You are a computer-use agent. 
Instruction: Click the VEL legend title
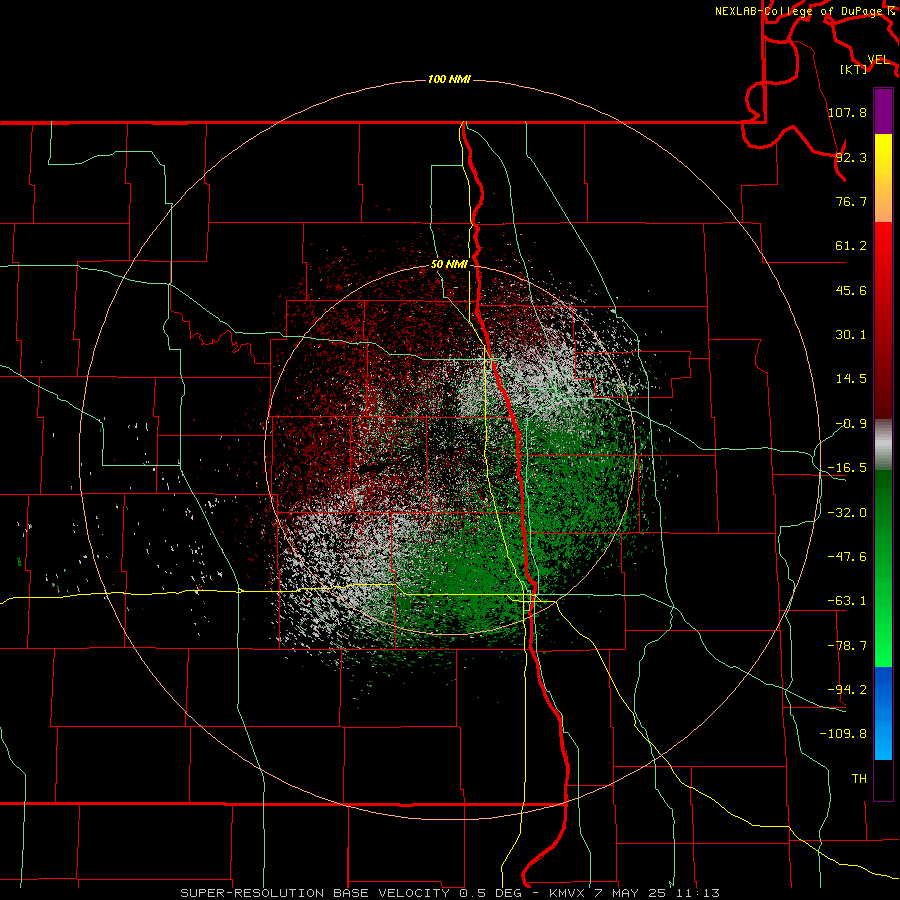tap(879, 60)
